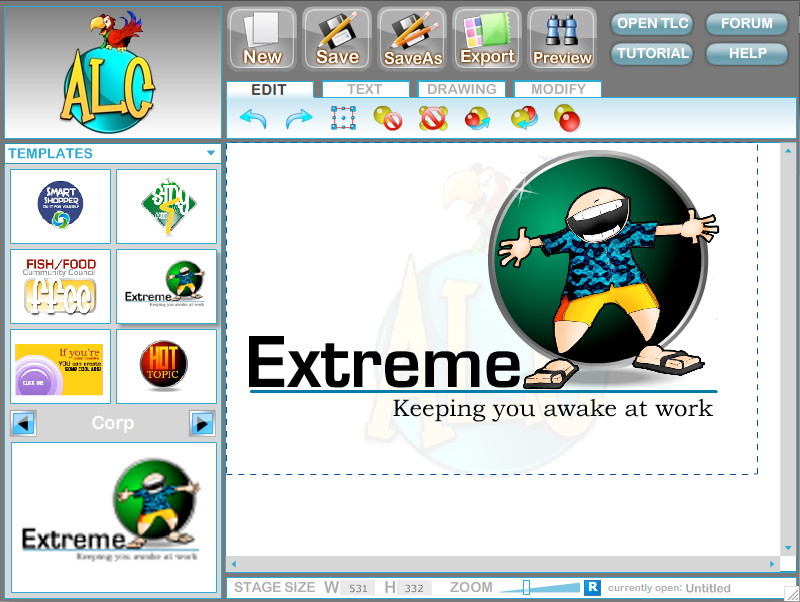This screenshot has width=800, height=602.
Task: Click the SaveAs icon
Action: 412,39
